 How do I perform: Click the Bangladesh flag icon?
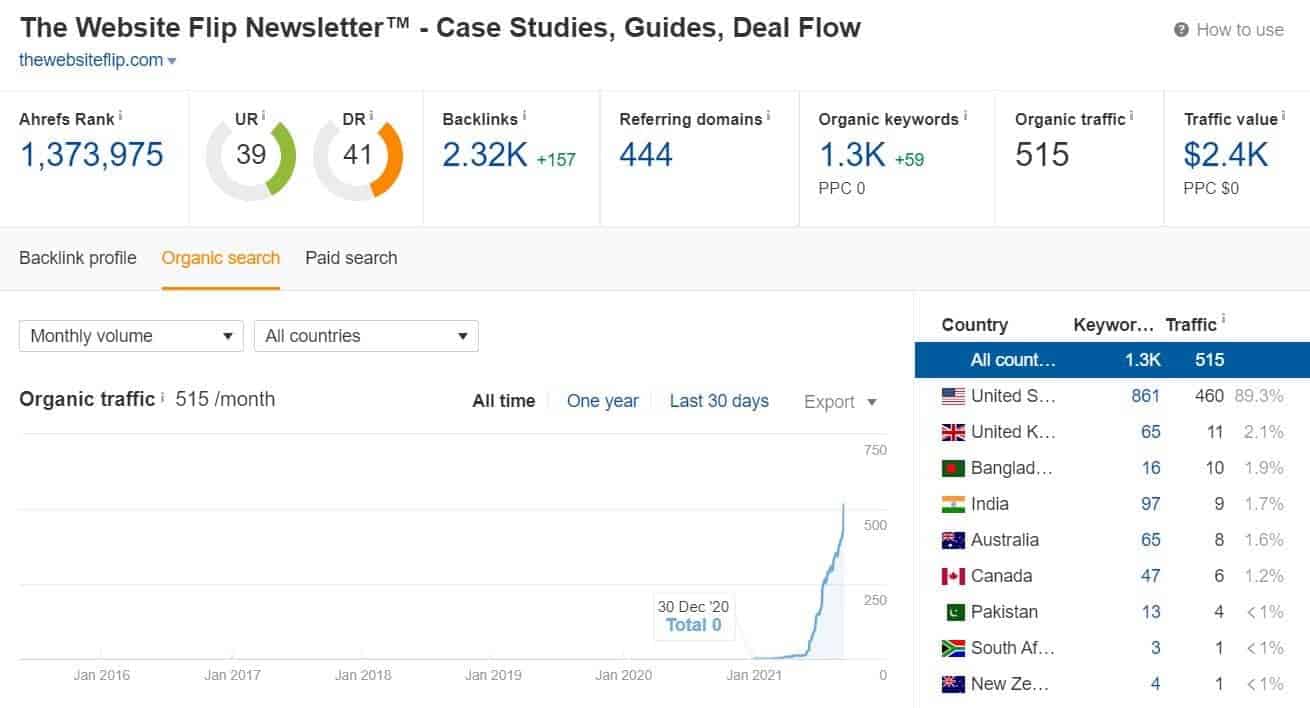click(953, 468)
